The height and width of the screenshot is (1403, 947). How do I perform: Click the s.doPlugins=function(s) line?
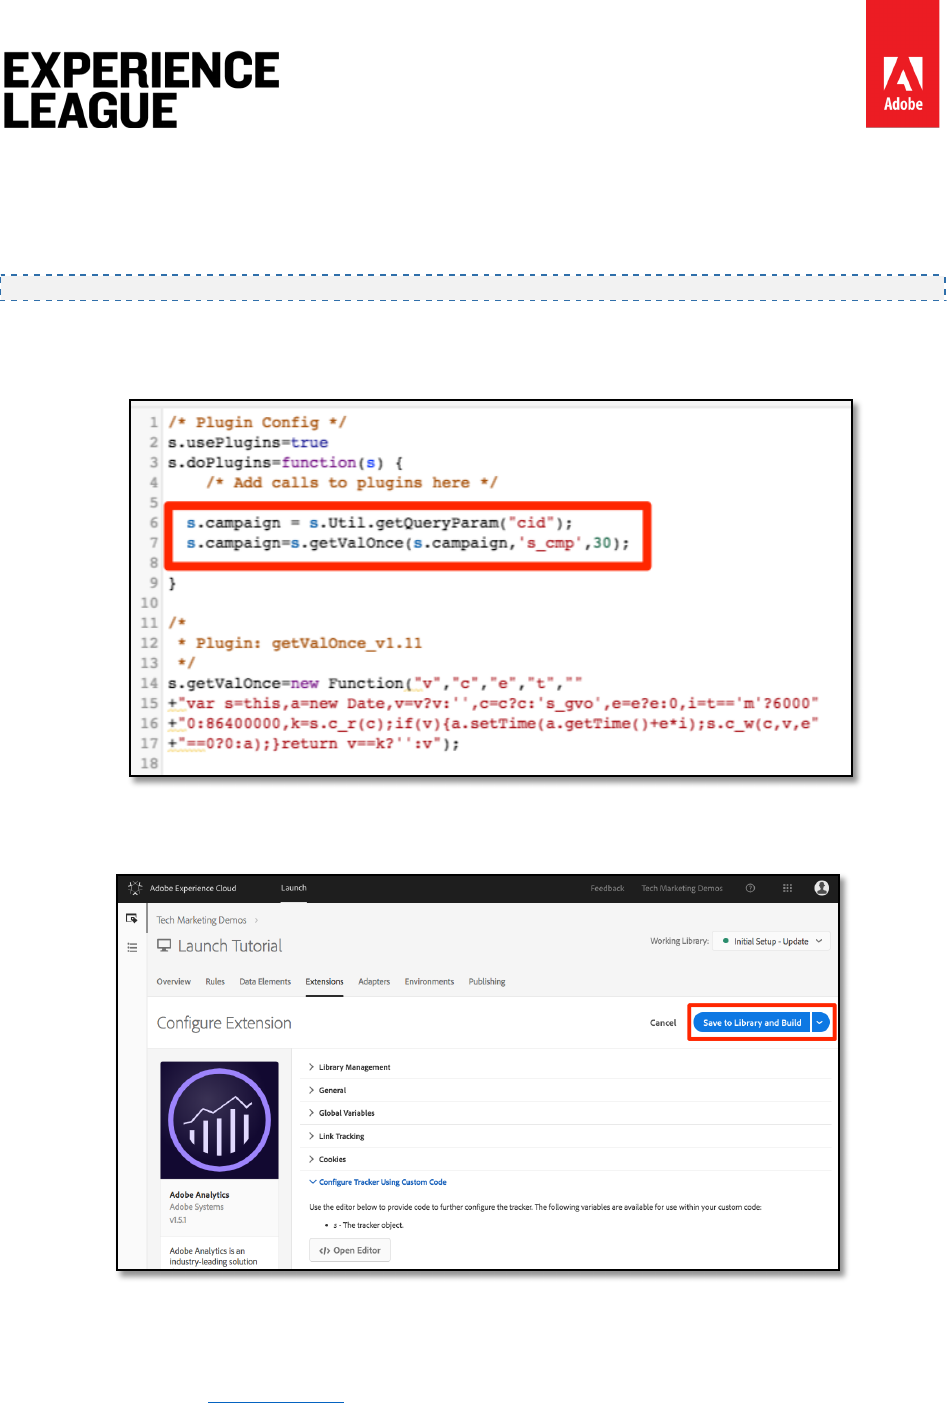(x=285, y=462)
